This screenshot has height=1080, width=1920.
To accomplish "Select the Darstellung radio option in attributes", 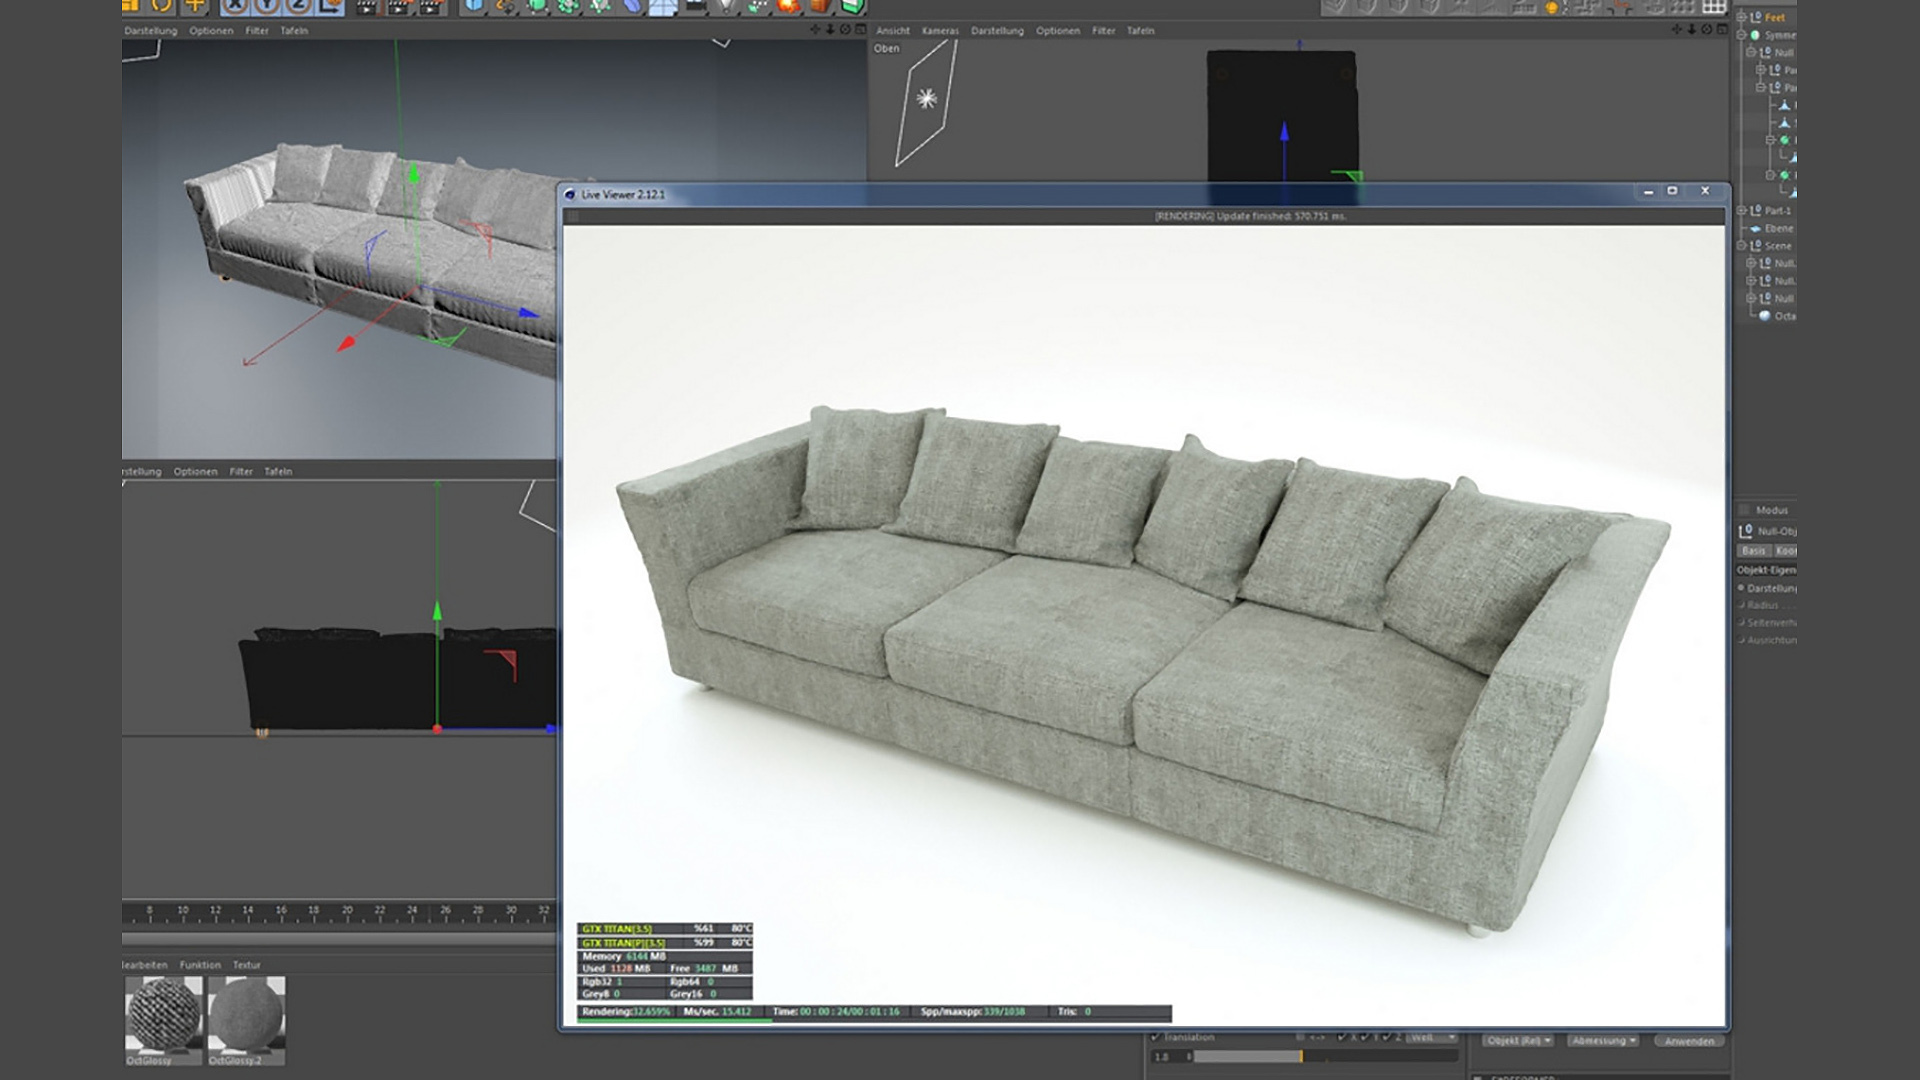I will pyautogui.click(x=1741, y=588).
